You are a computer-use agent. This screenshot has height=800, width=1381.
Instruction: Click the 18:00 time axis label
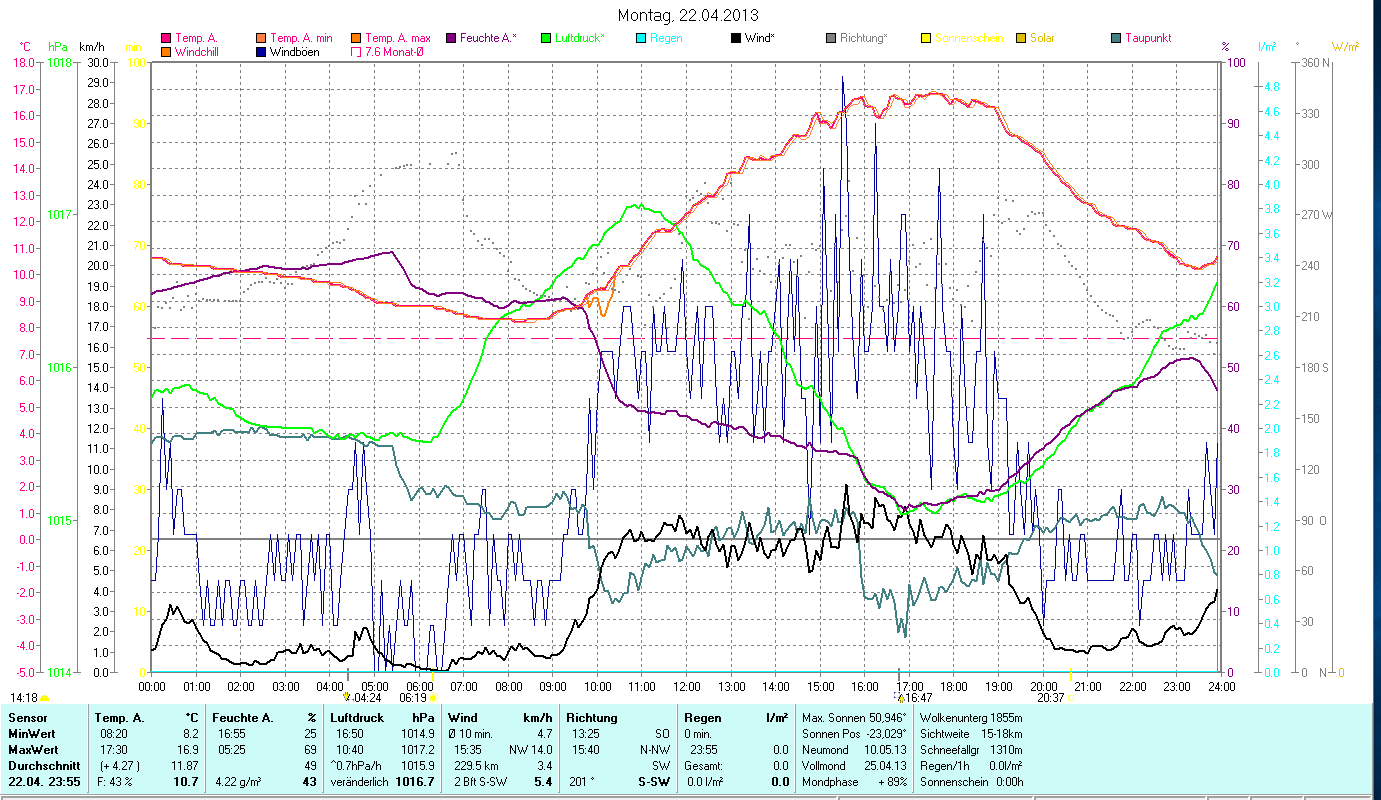click(x=954, y=687)
